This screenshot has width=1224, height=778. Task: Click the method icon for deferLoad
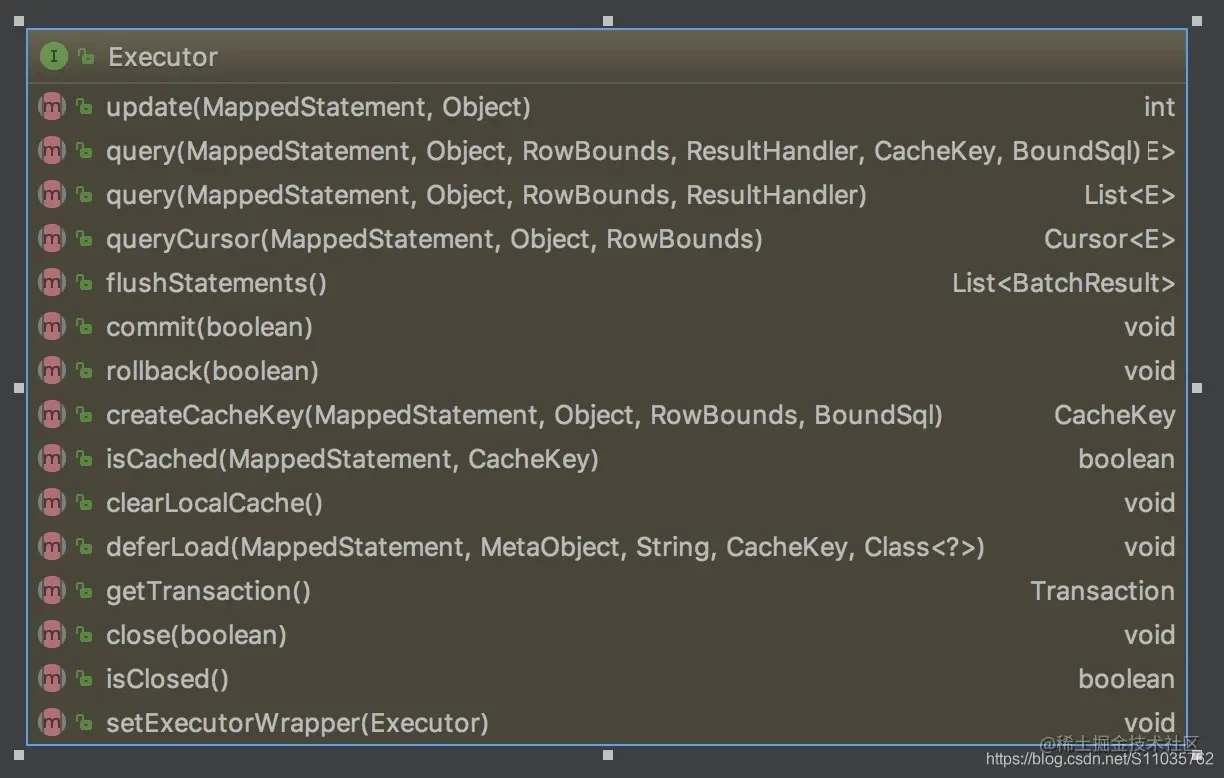[x=52, y=547]
